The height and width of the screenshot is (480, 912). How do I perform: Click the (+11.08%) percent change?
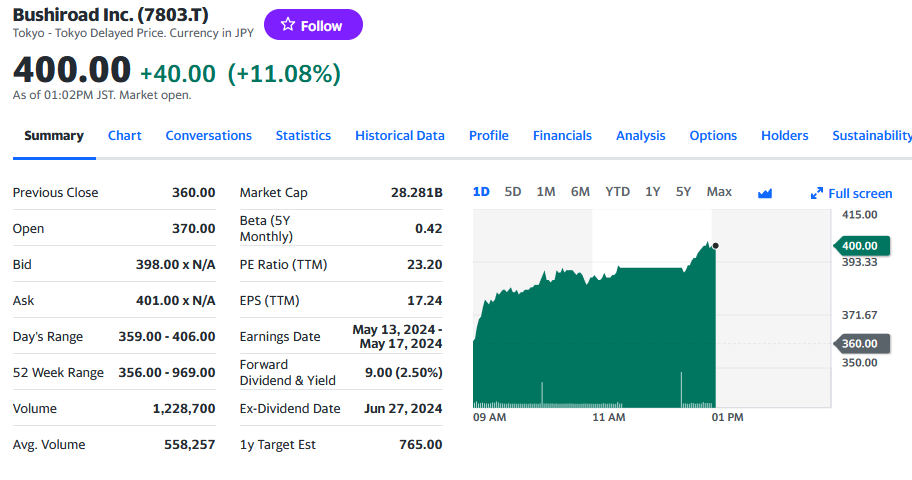284,74
